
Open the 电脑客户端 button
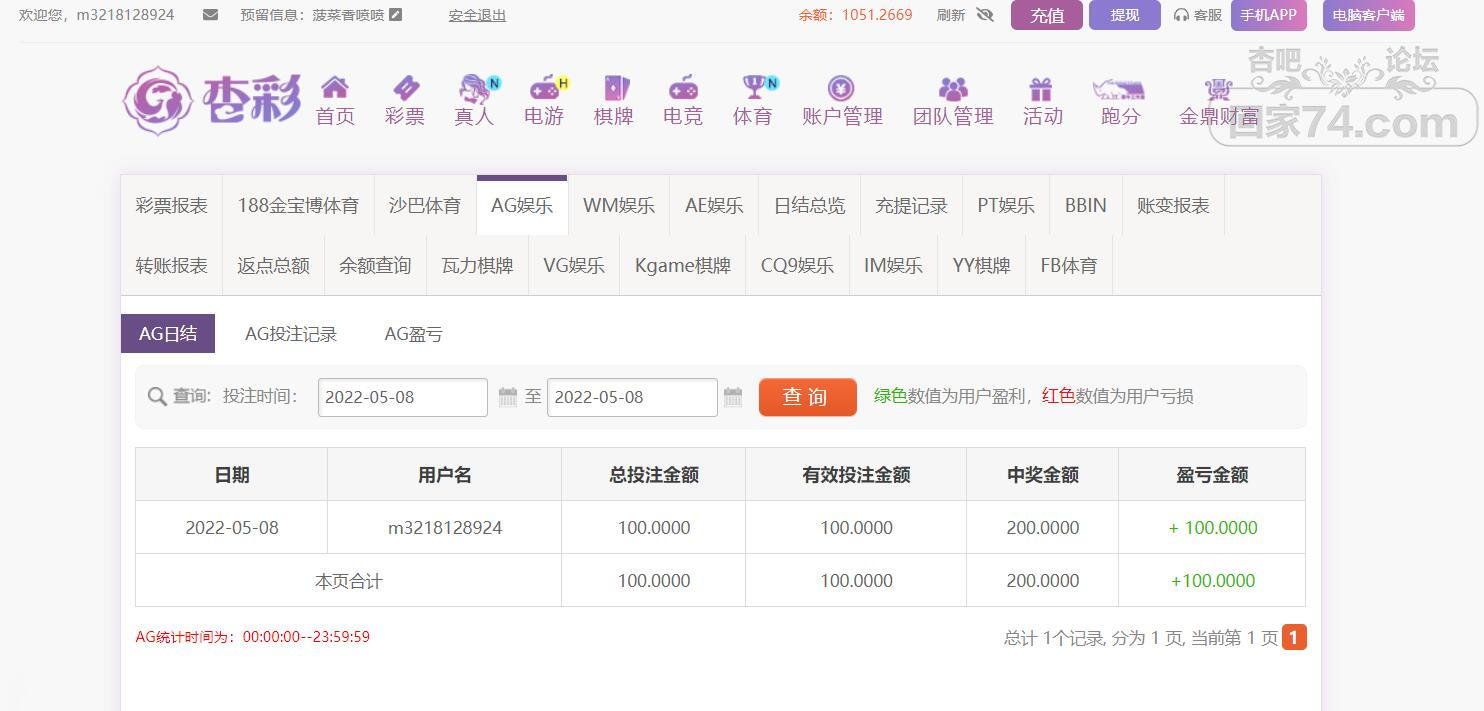point(1368,15)
